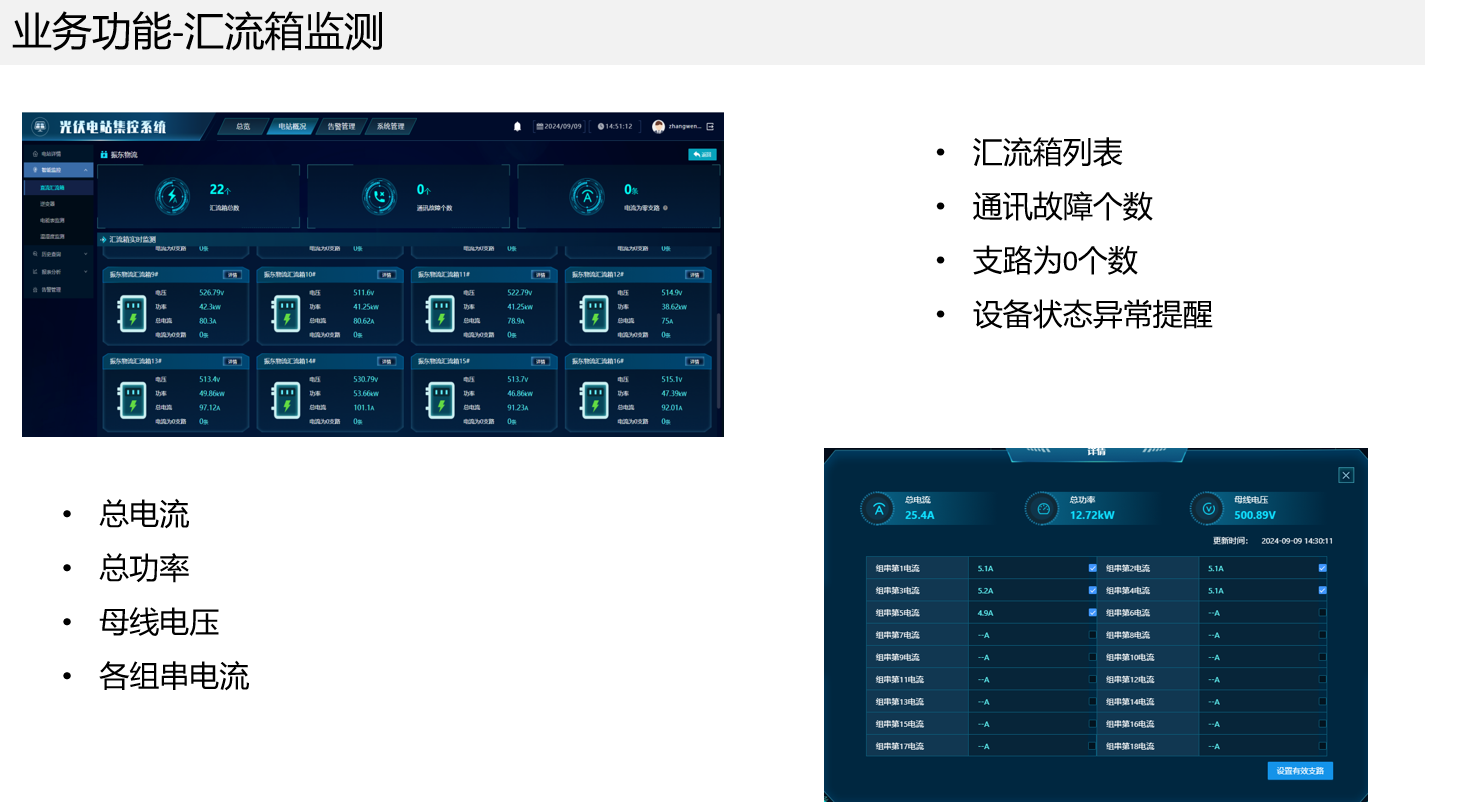Click the 设置有效支路 button
Screen dimensions: 1460x806
(x=1299, y=771)
